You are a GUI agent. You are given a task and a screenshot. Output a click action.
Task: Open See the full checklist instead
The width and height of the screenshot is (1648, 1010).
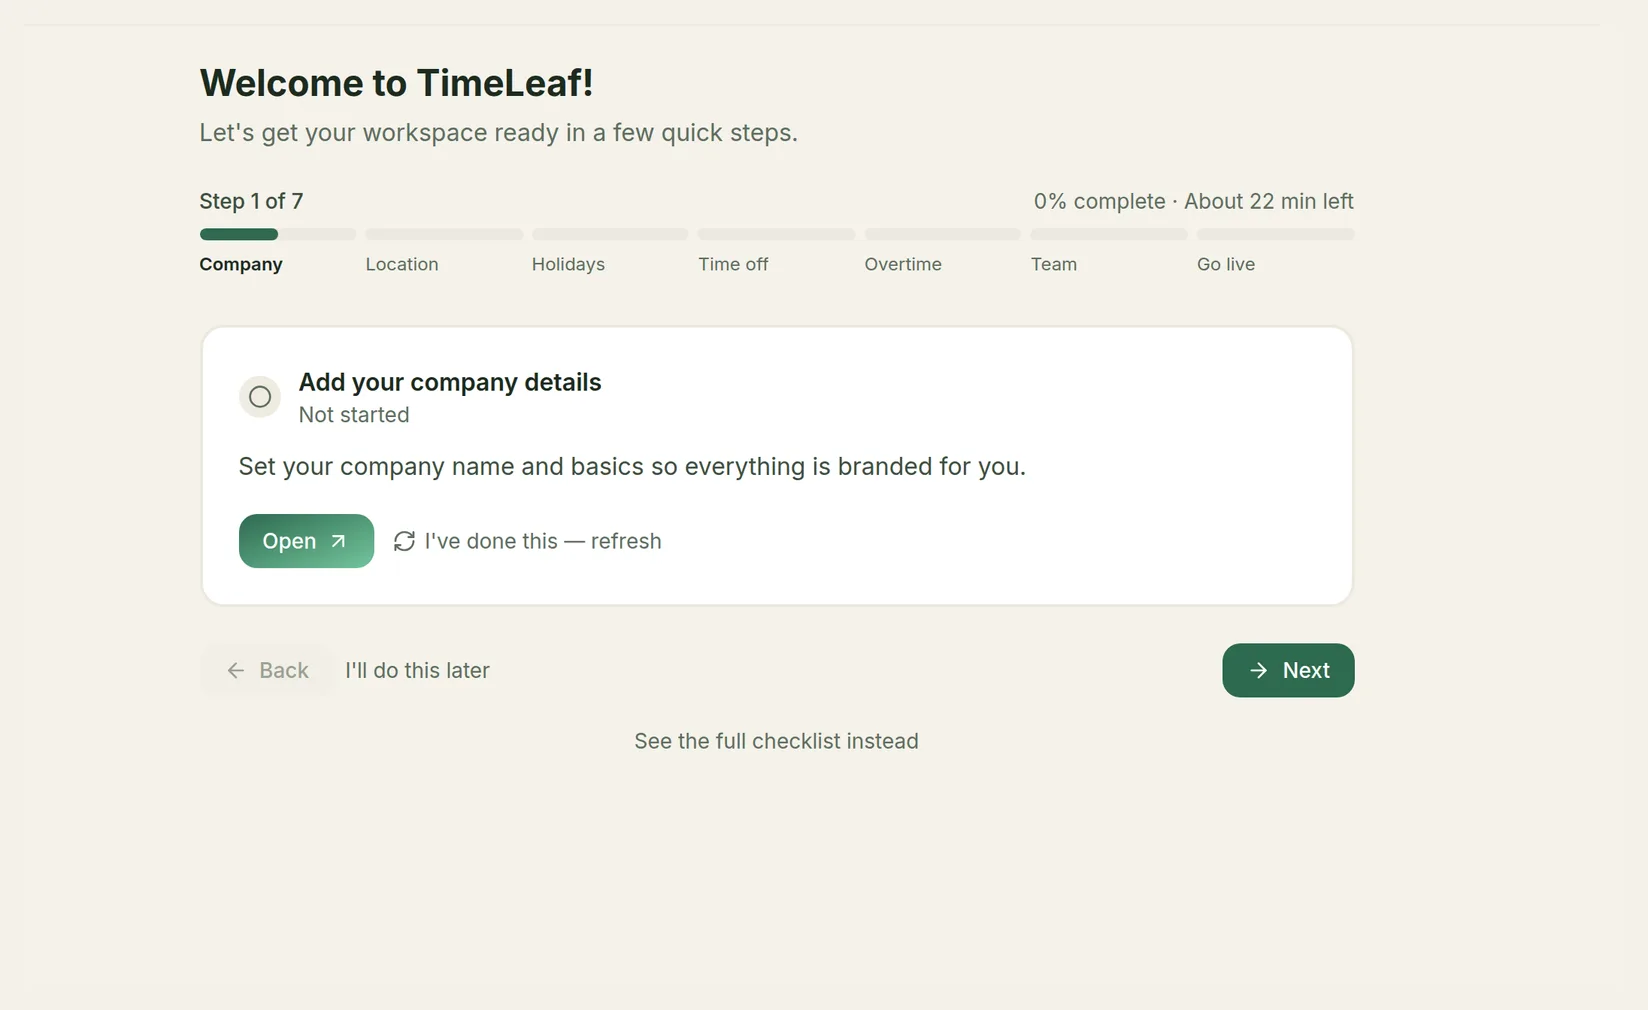pyautogui.click(x=776, y=741)
